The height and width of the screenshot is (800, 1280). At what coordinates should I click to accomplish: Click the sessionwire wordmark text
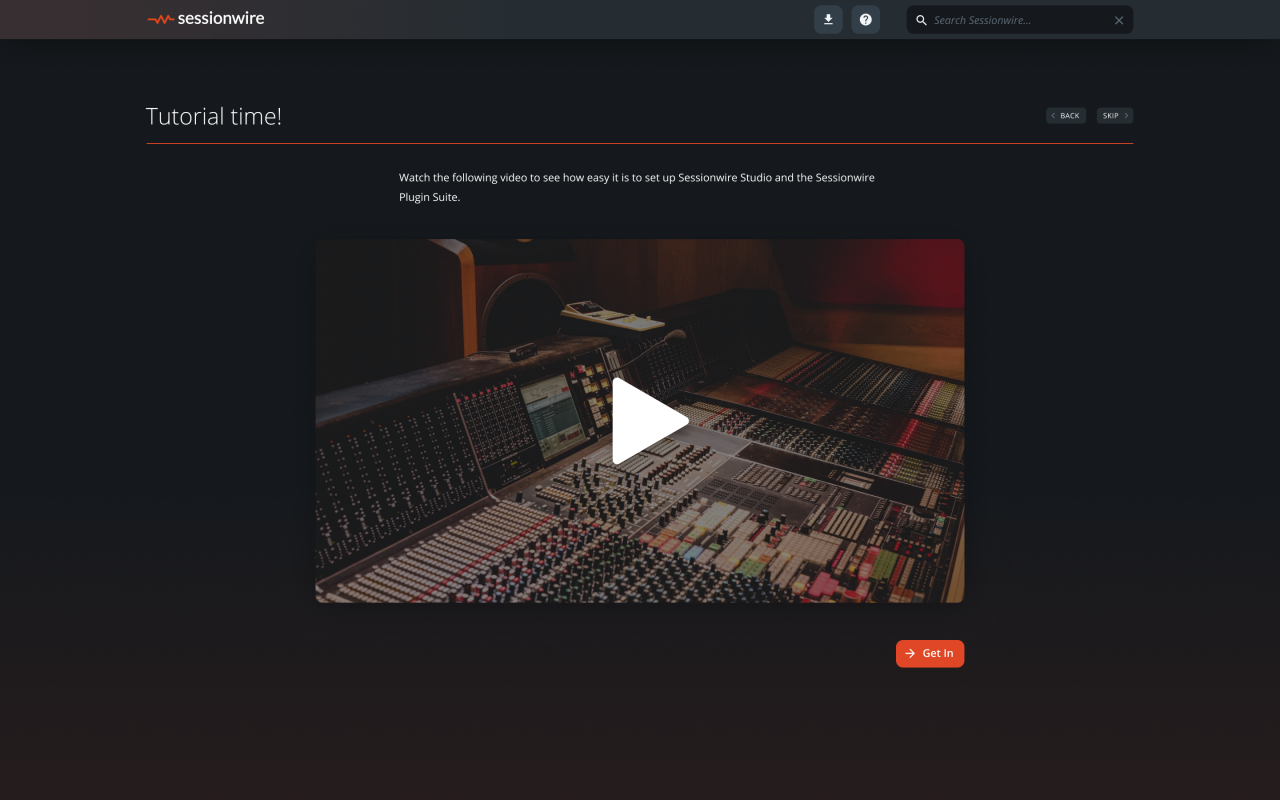(x=221, y=18)
